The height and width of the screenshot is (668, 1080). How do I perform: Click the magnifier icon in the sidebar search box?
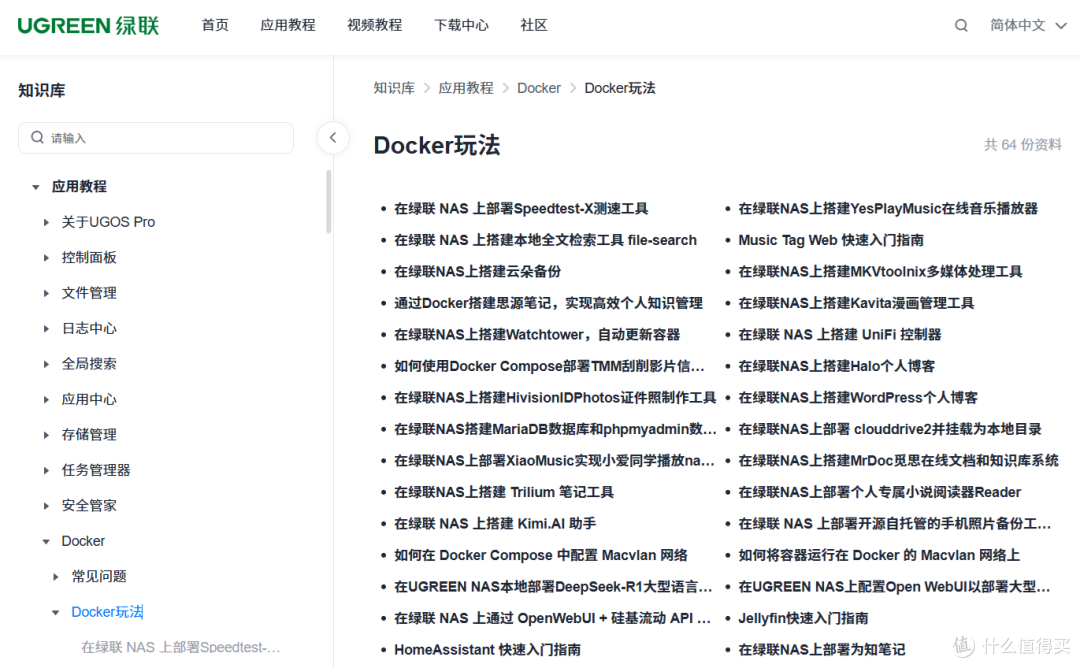pos(37,138)
